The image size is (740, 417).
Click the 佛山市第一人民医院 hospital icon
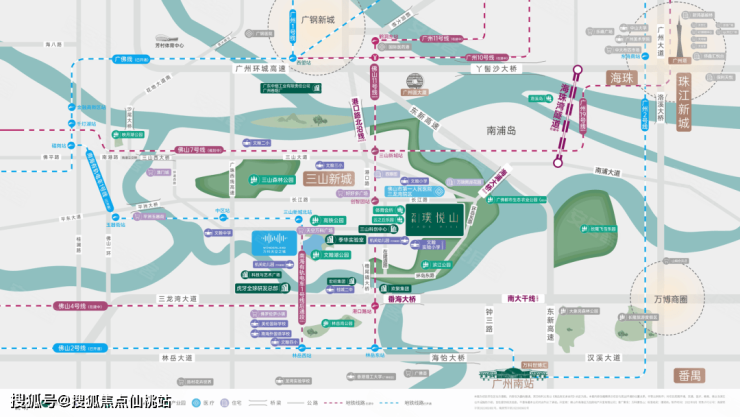pyautogui.click(x=438, y=191)
